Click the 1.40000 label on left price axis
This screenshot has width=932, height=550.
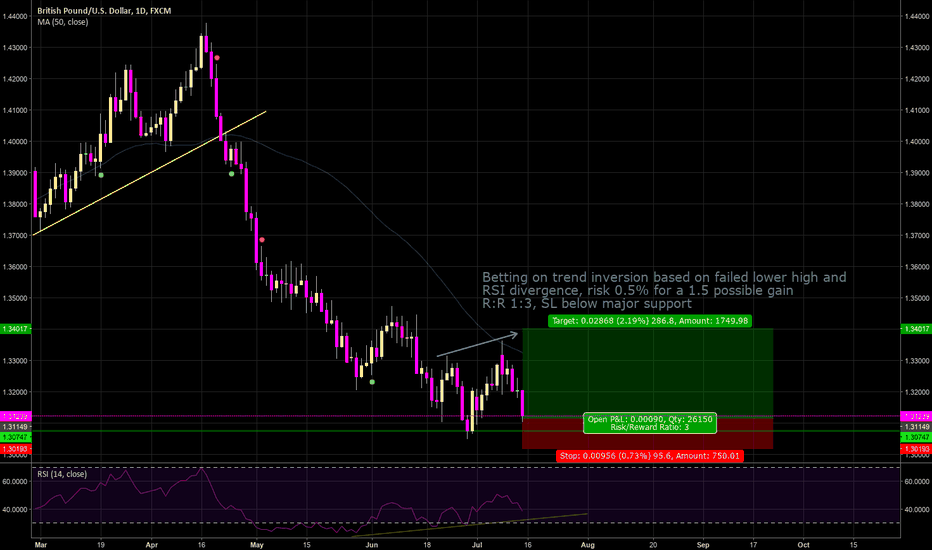point(15,142)
